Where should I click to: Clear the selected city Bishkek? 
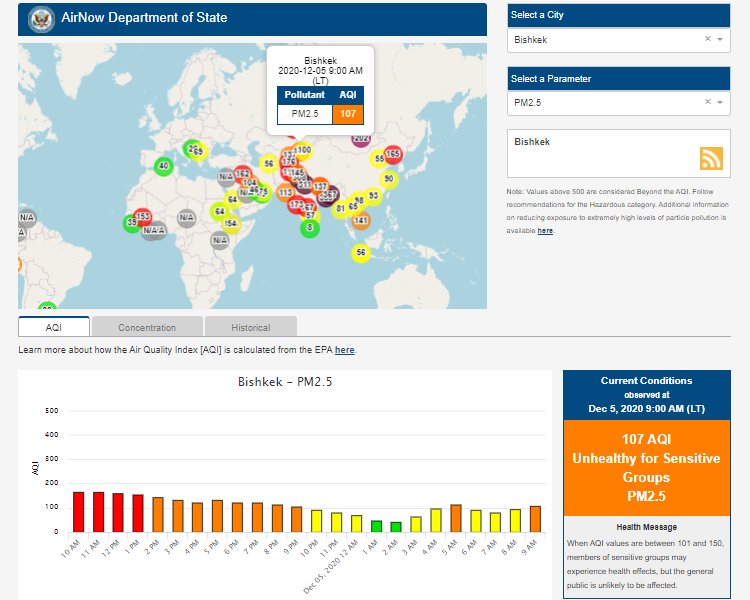[707, 40]
